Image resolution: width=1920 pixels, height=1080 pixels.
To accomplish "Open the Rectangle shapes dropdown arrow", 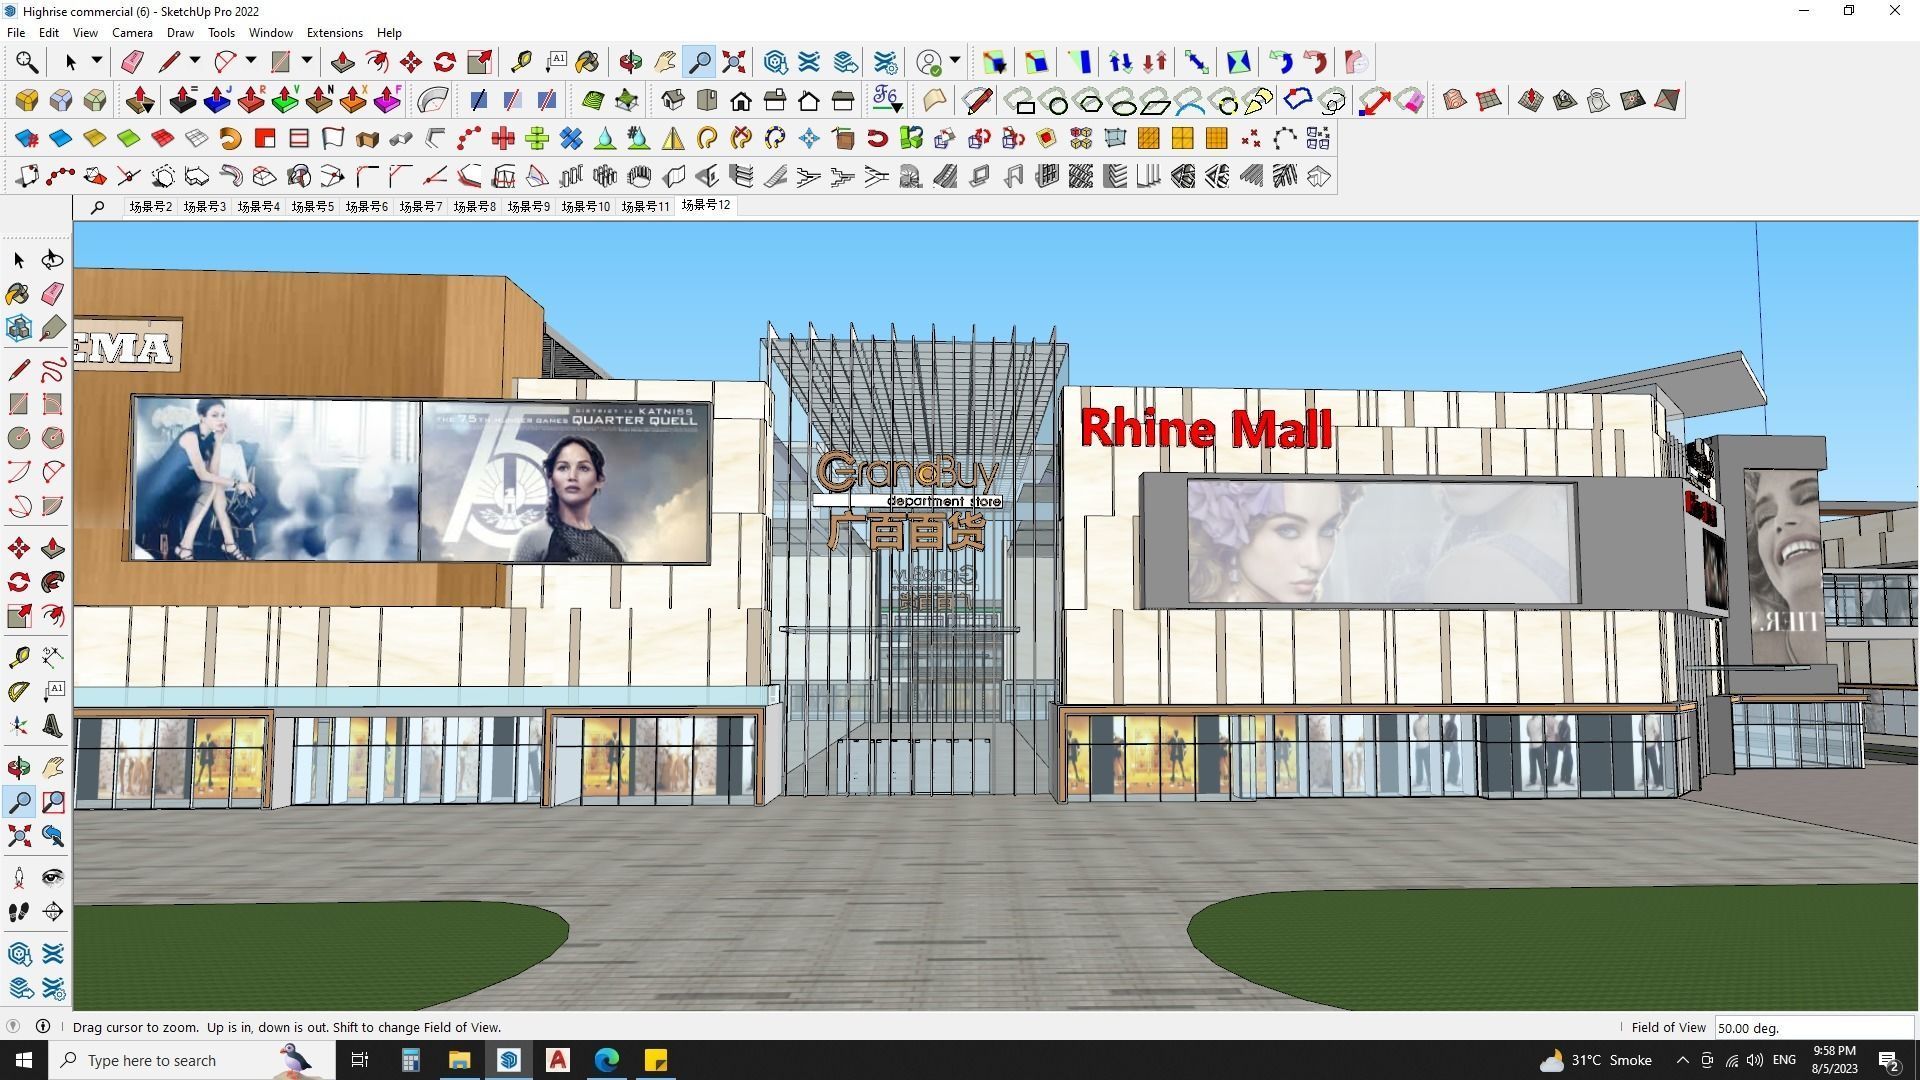I will (x=307, y=62).
